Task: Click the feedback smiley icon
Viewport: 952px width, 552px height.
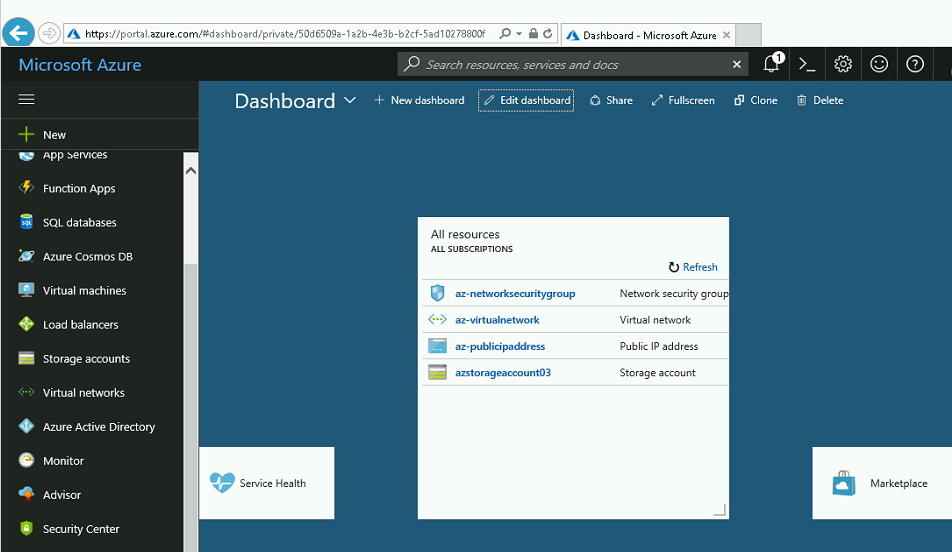Action: [879, 64]
